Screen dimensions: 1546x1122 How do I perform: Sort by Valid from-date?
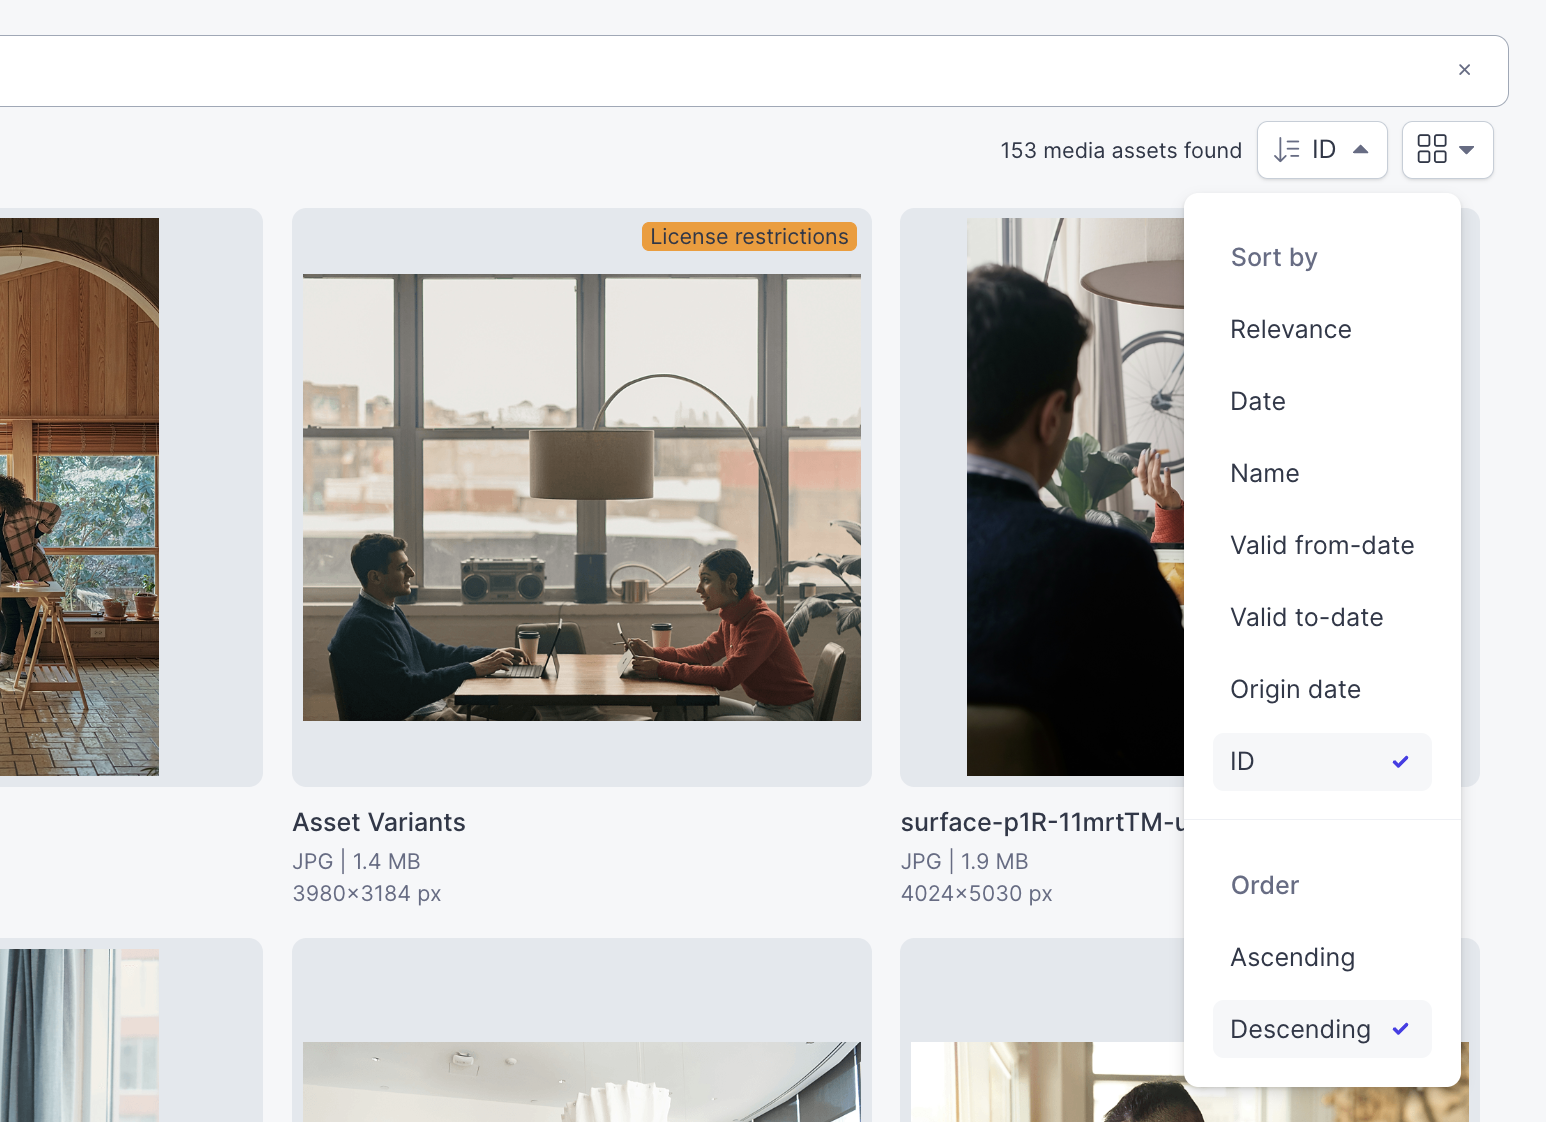1322,545
